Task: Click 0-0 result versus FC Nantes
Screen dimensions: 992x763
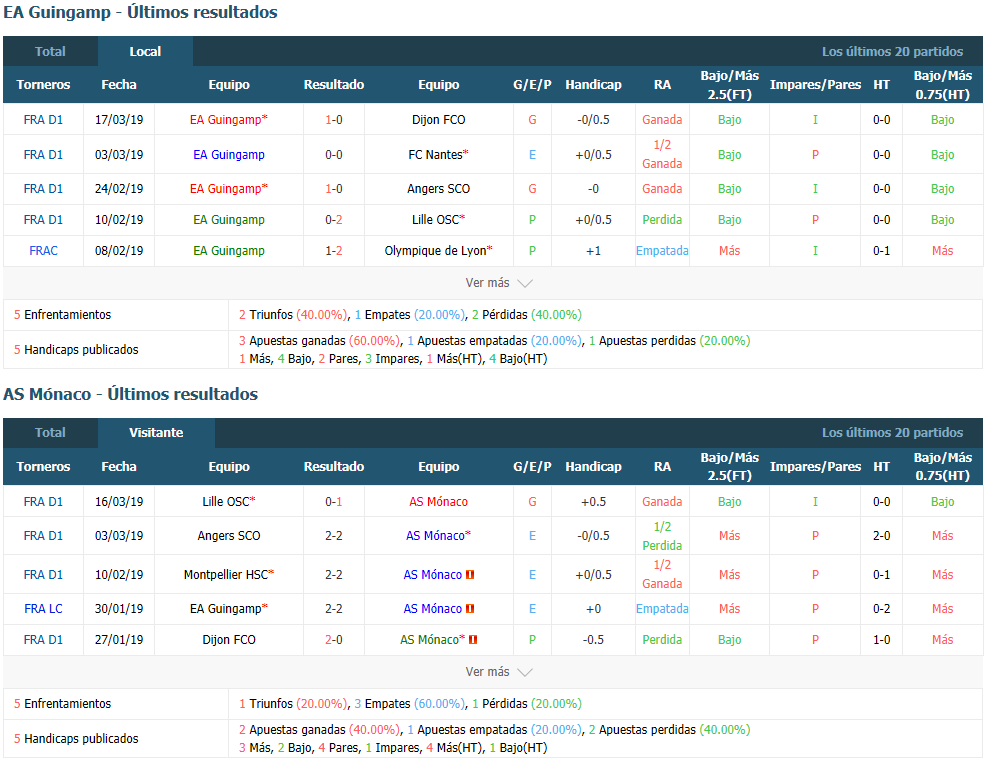Action: (333, 154)
